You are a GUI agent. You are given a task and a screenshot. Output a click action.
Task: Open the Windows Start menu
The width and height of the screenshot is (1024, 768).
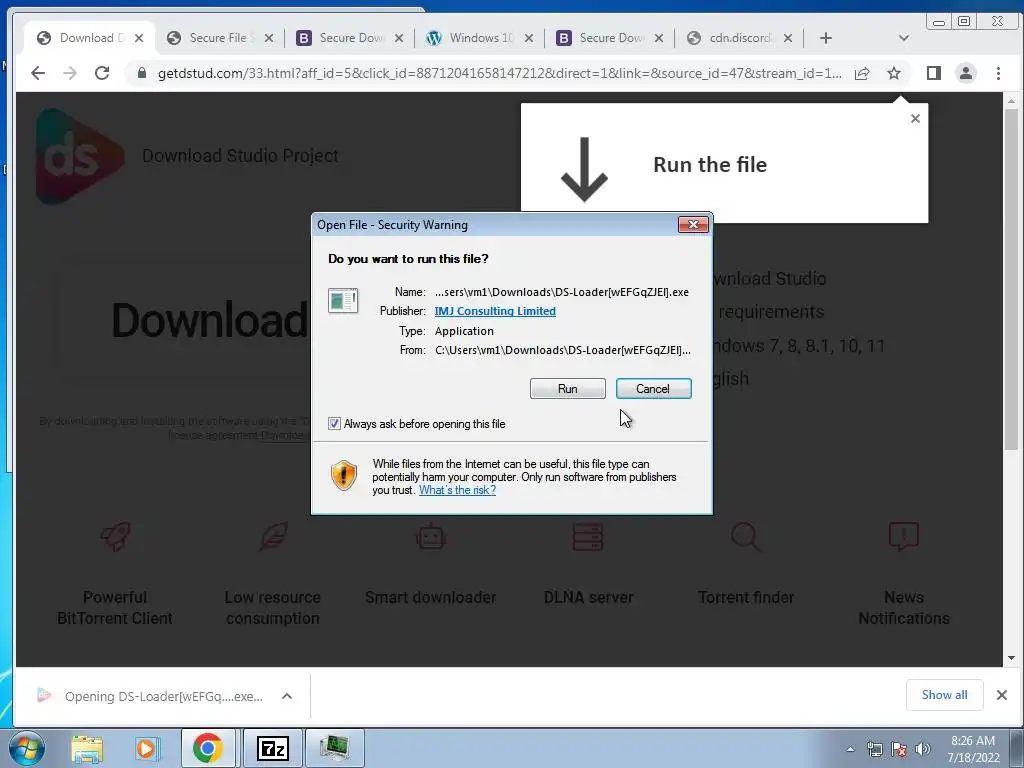tap(27, 748)
